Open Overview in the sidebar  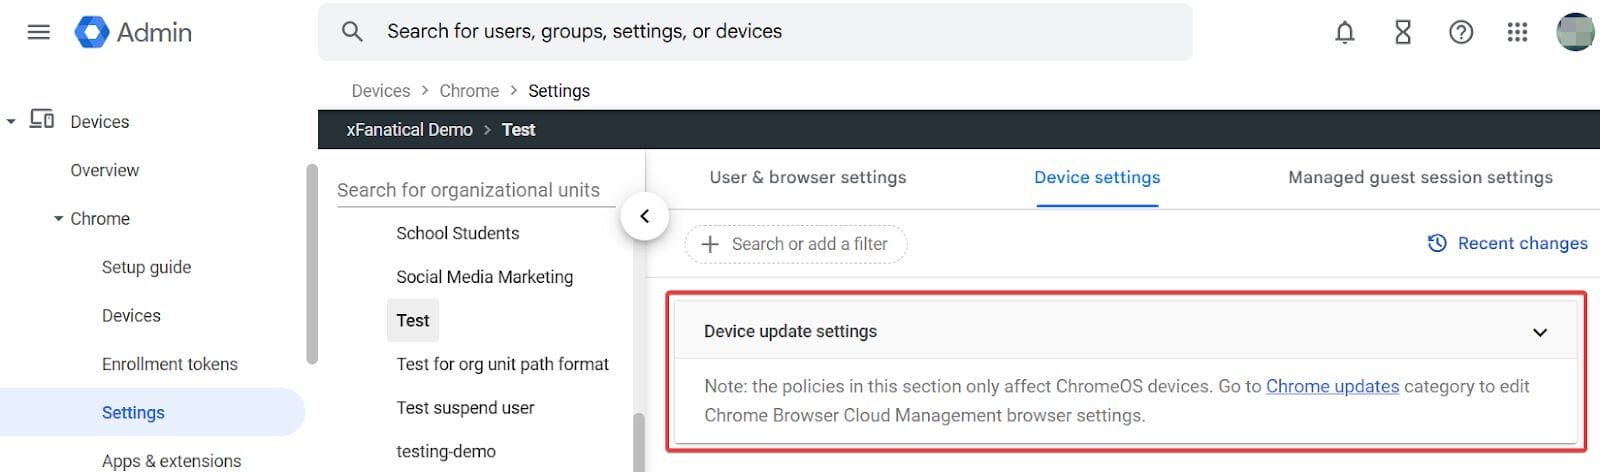click(x=105, y=170)
